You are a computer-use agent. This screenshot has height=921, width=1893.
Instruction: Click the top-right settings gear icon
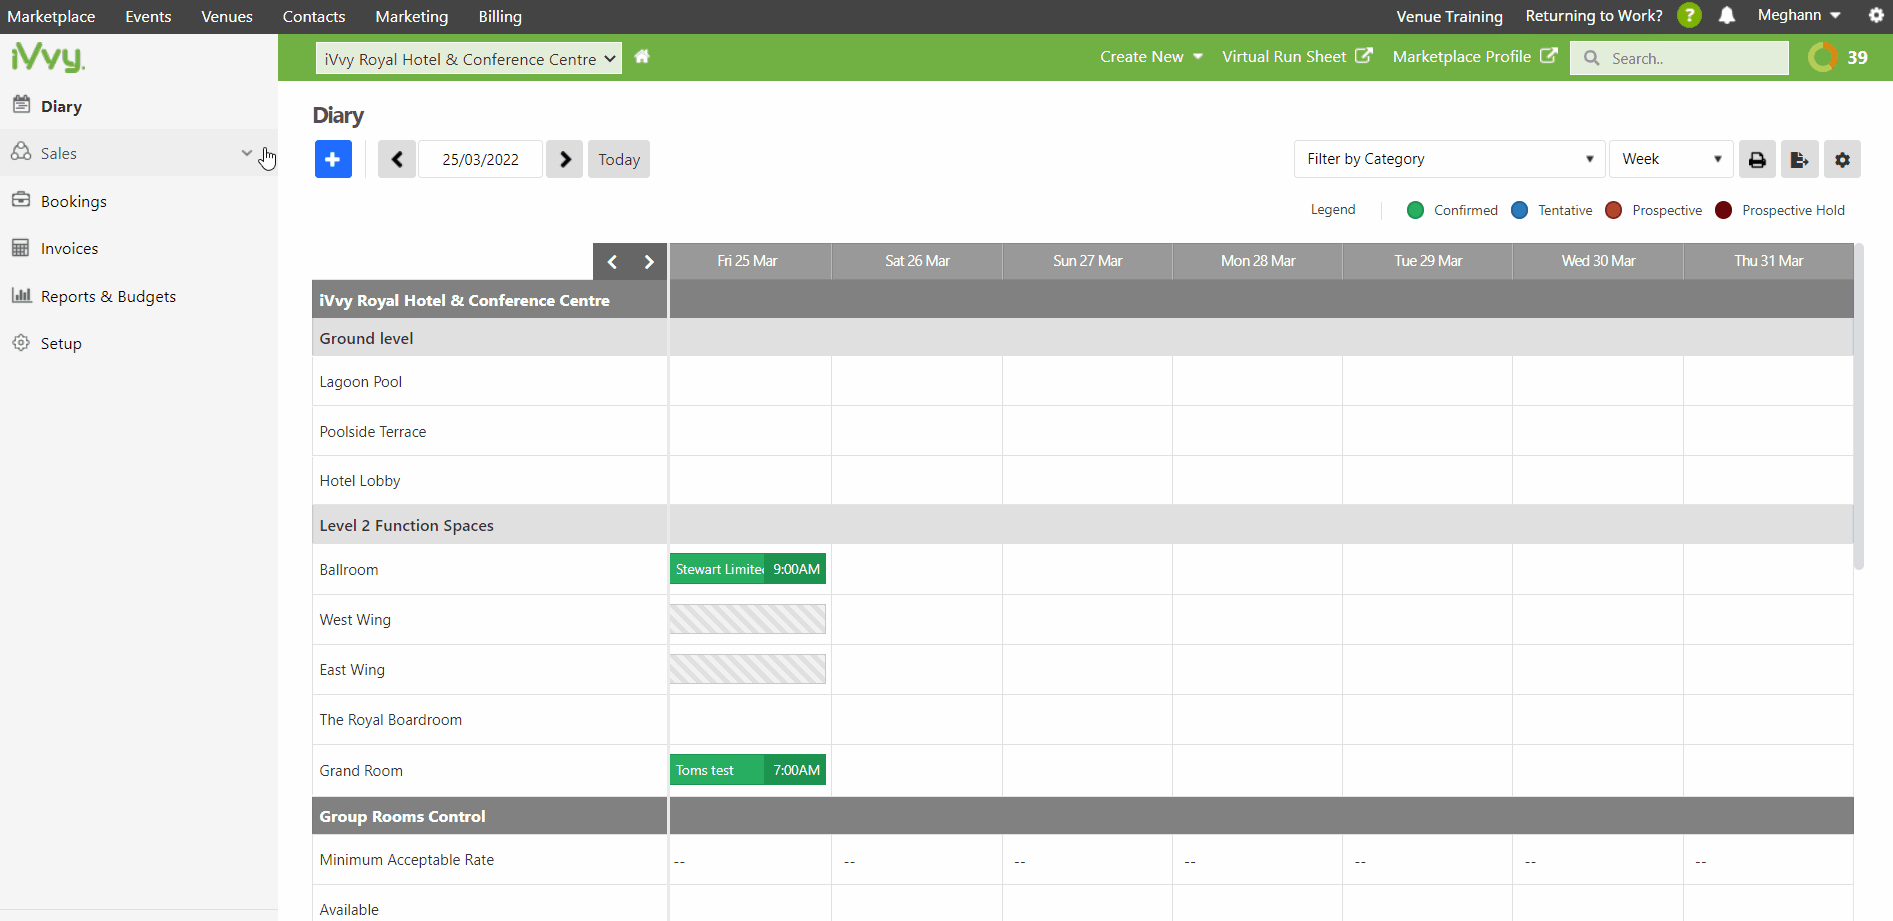click(x=1876, y=16)
